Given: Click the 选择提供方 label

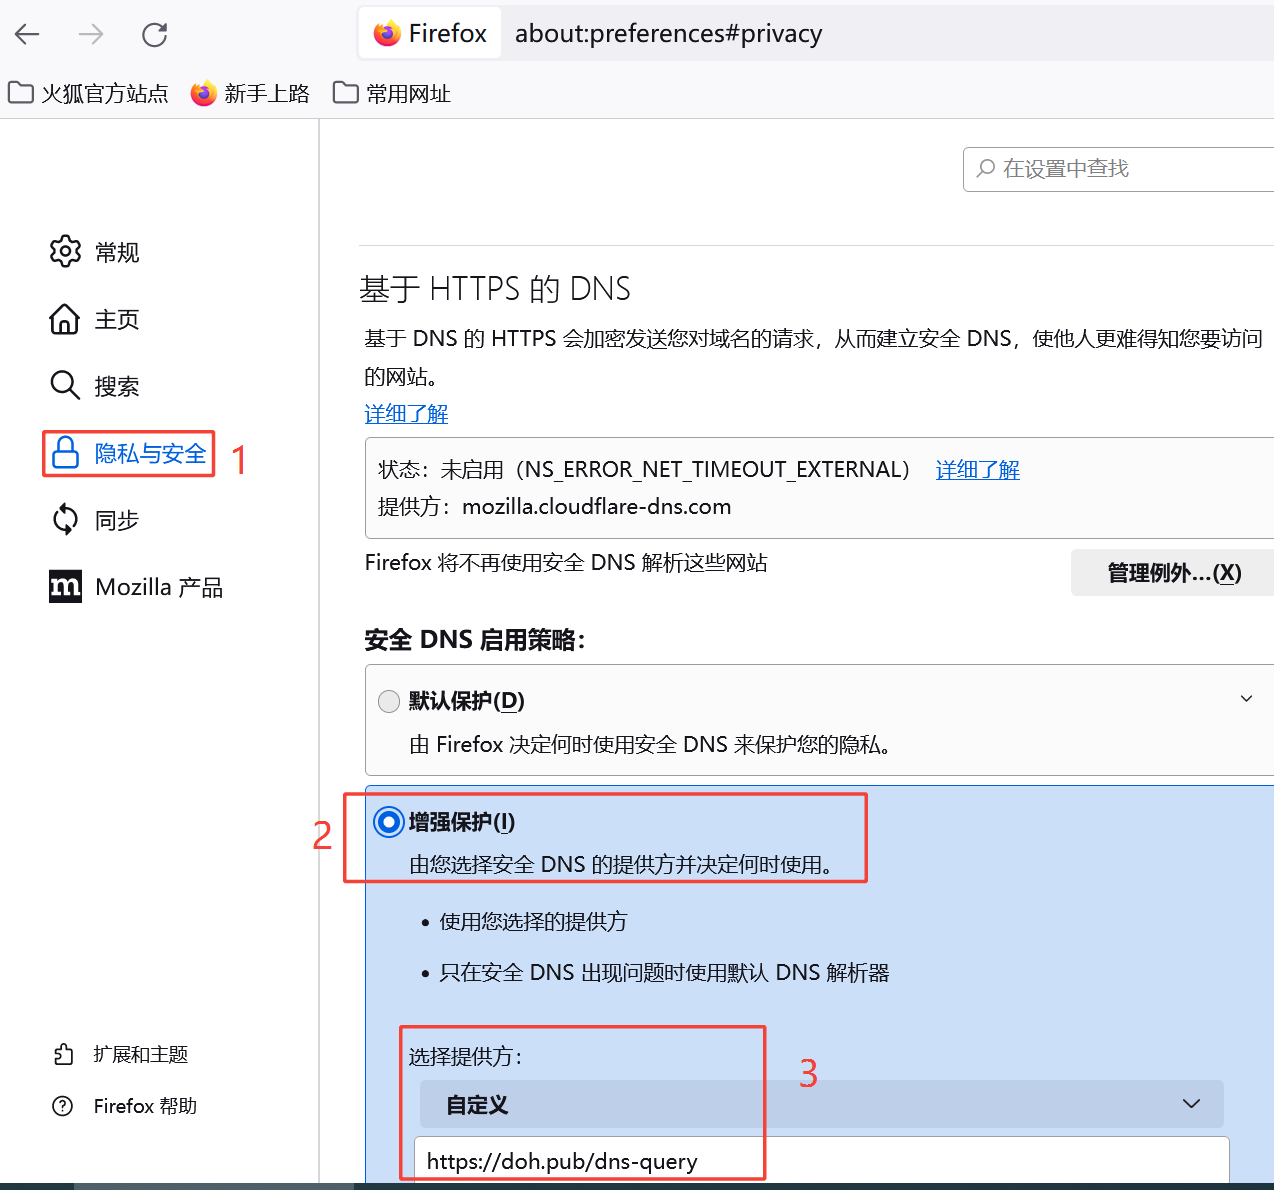Looking at the screenshot, I should 465,1056.
